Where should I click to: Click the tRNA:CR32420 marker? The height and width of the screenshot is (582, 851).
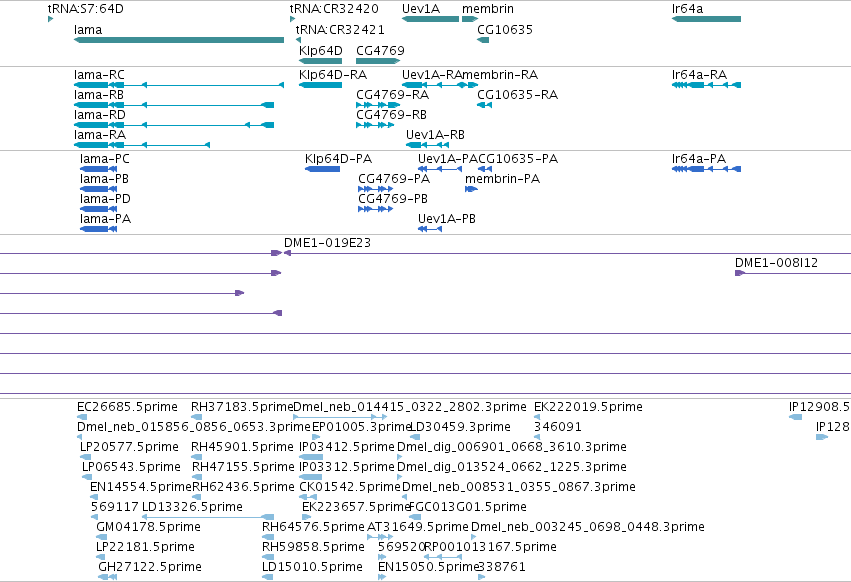pos(293,19)
